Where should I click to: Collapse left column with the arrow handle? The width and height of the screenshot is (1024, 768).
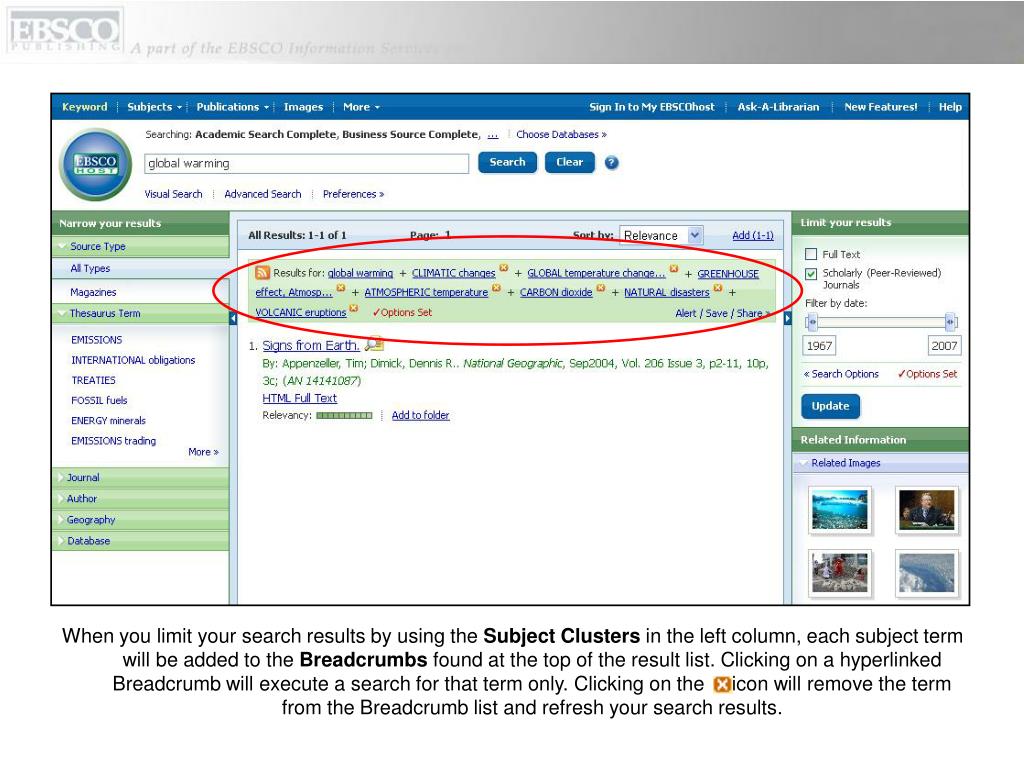pyautogui.click(x=233, y=318)
